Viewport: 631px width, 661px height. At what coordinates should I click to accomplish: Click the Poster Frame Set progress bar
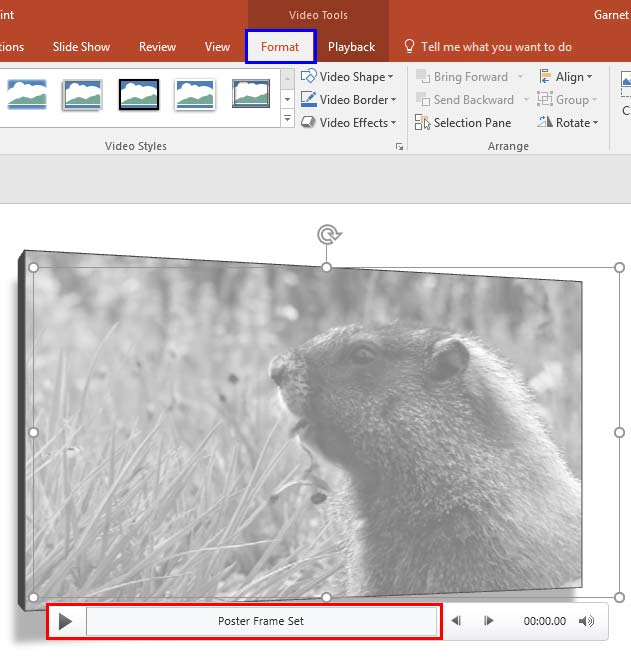pos(261,621)
